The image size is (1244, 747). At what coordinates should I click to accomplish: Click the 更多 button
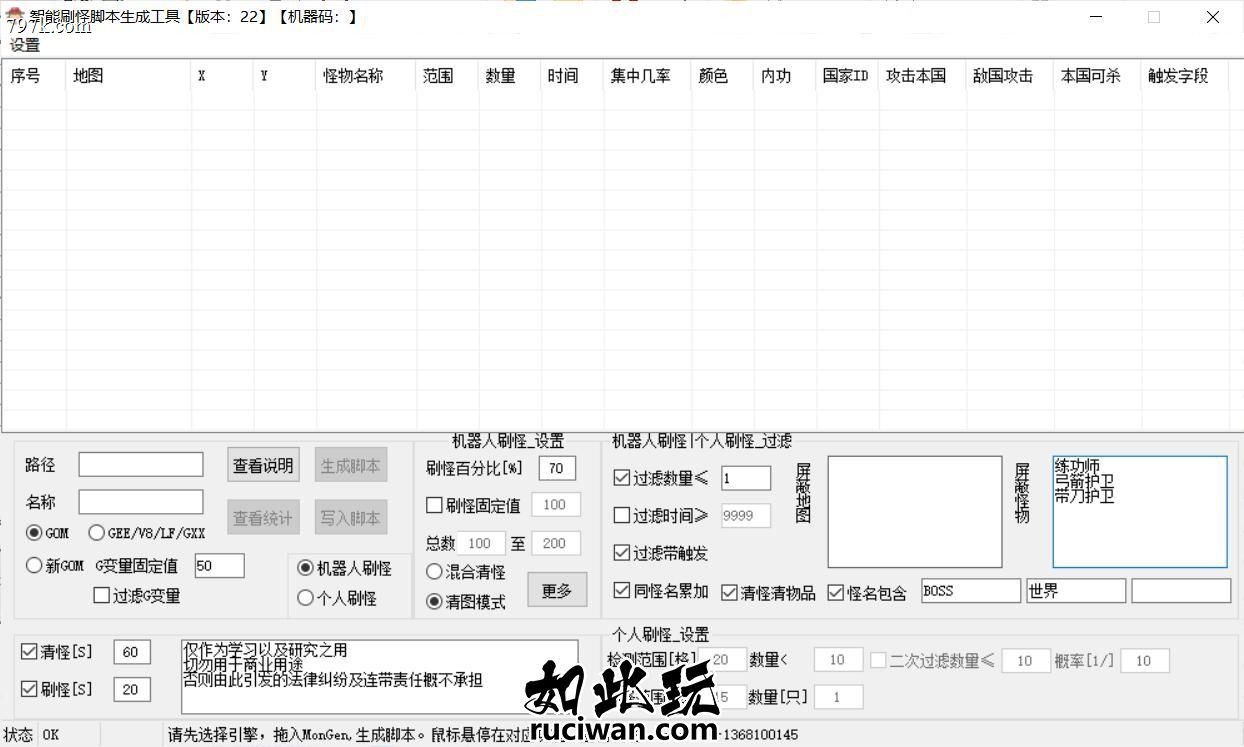557,590
